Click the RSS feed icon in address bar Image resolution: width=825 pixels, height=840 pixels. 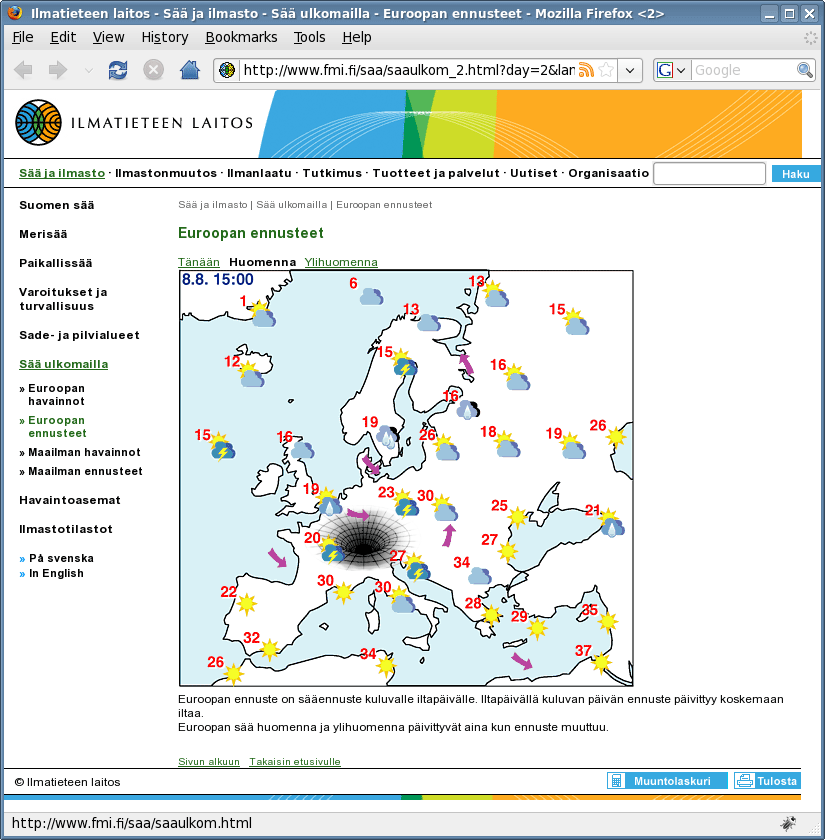point(586,70)
